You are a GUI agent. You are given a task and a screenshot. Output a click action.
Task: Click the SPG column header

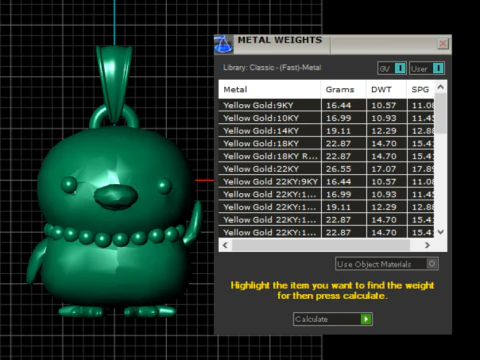420,89
